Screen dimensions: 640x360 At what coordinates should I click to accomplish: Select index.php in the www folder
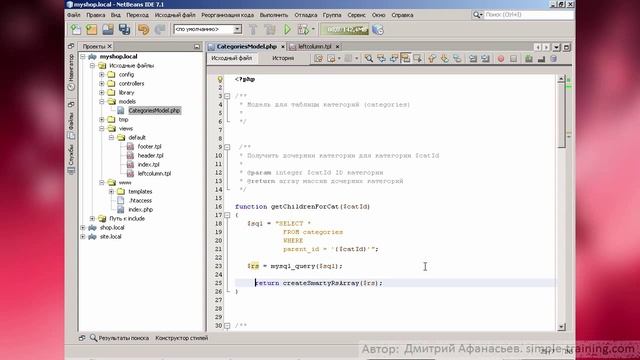click(141, 209)
